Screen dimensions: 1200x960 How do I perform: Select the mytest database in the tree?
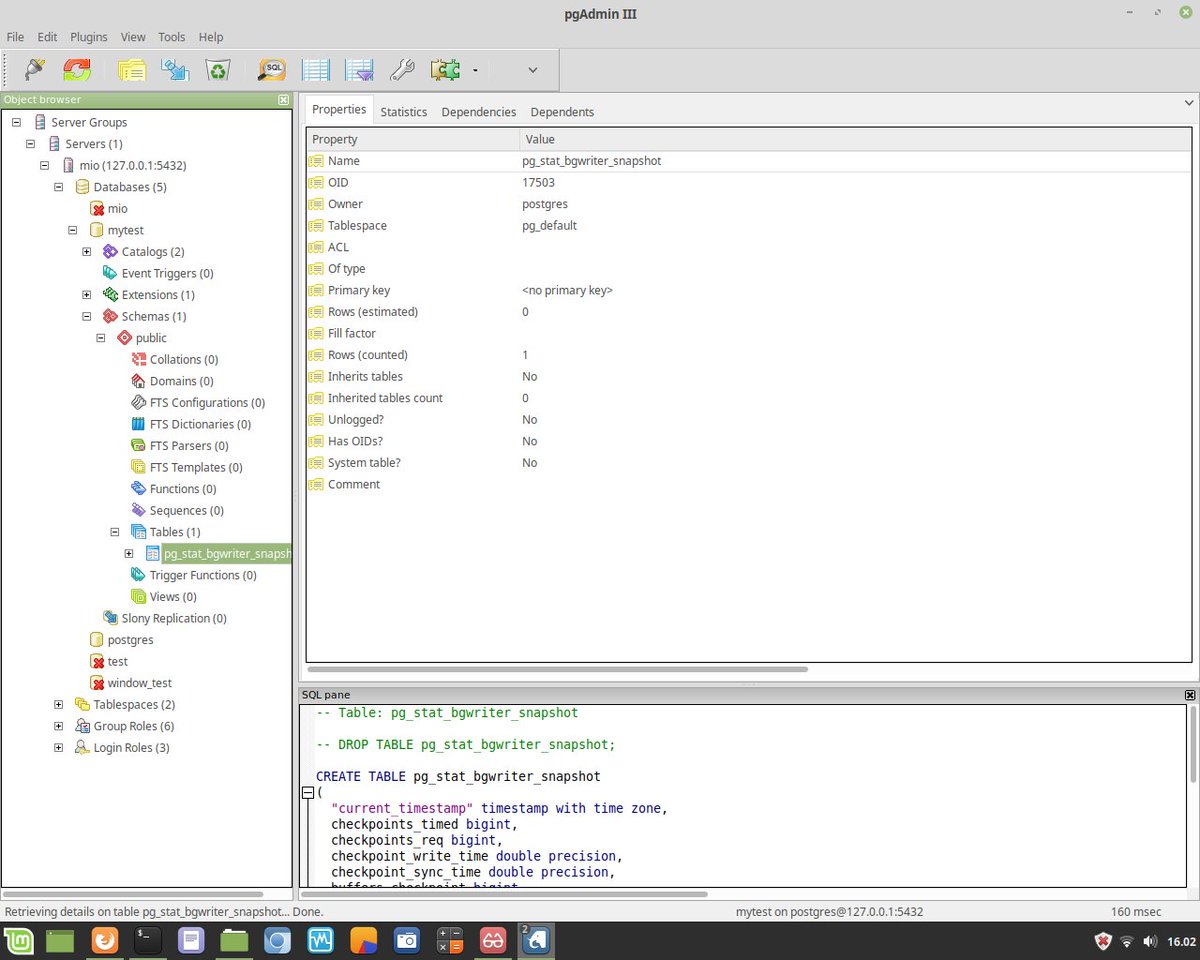coord(125,229)
